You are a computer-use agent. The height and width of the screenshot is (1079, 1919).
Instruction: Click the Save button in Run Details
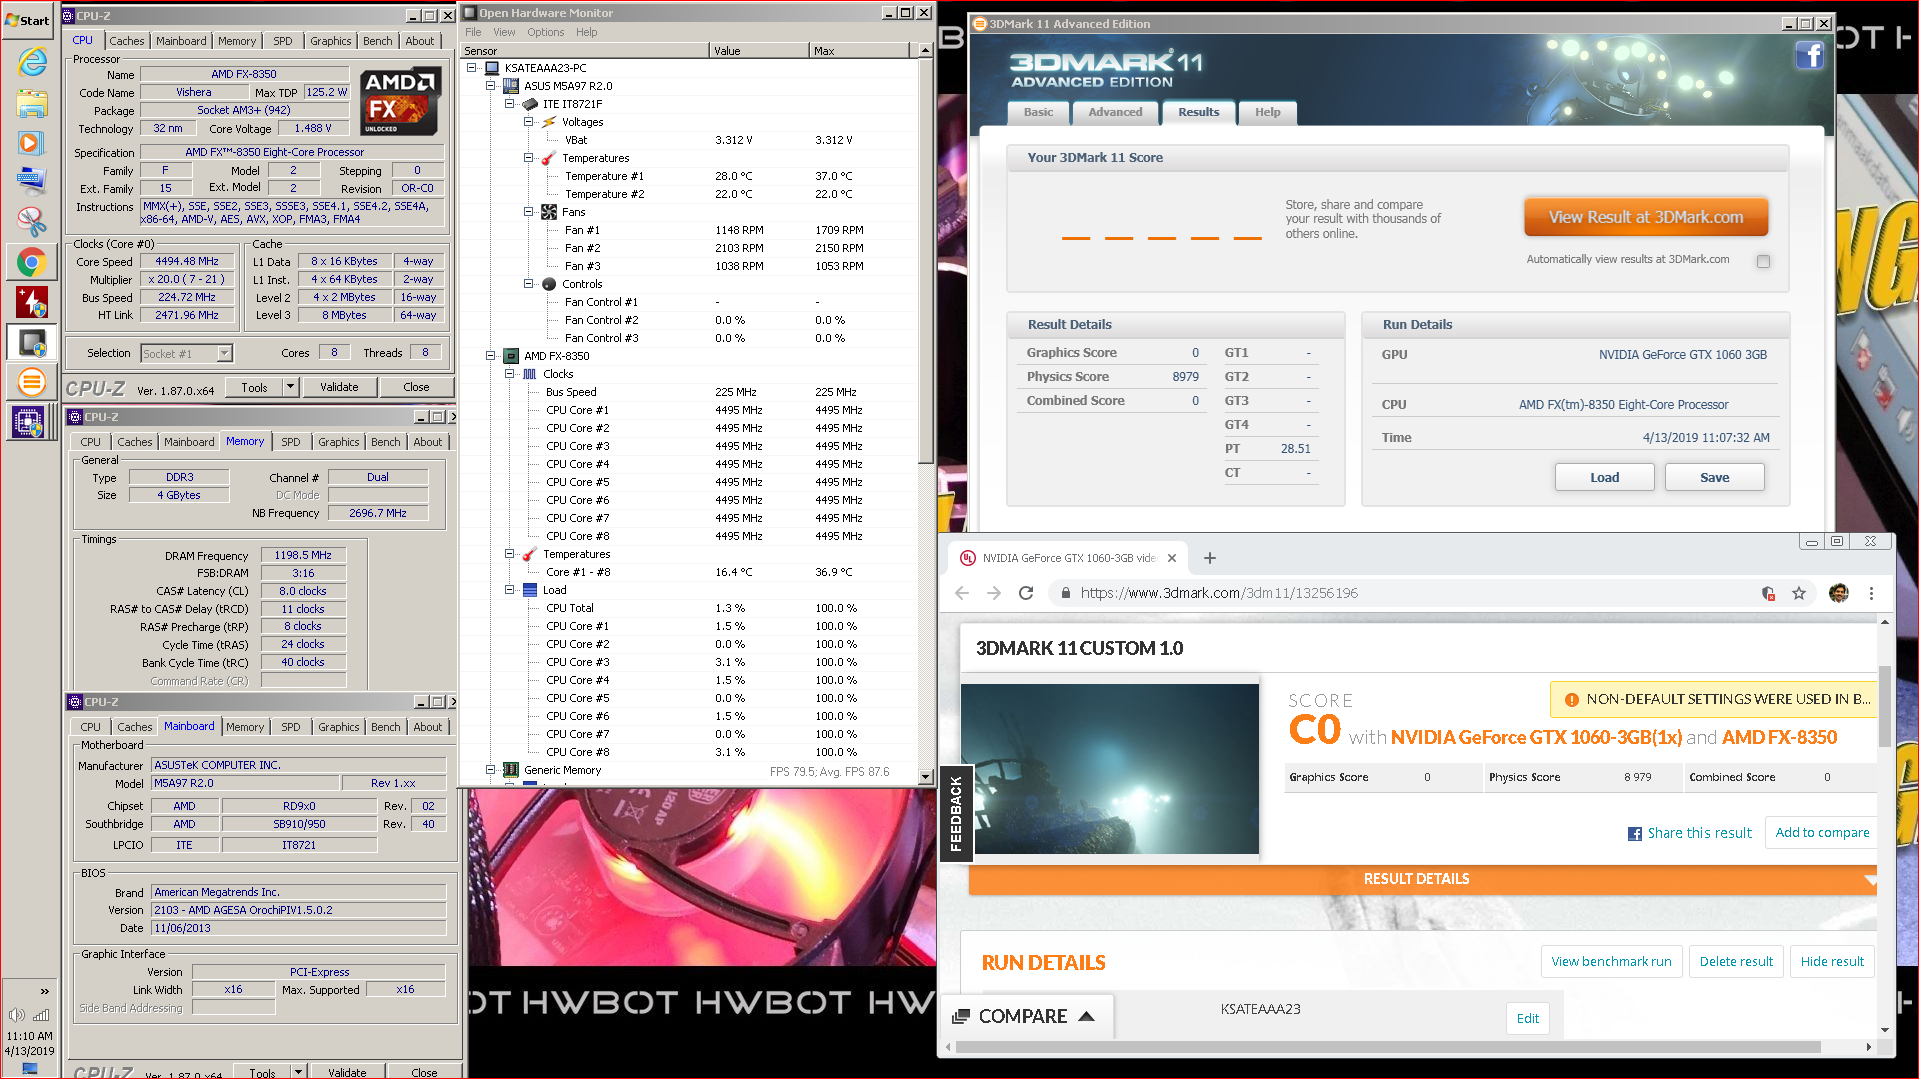[x=1714, y=477]
